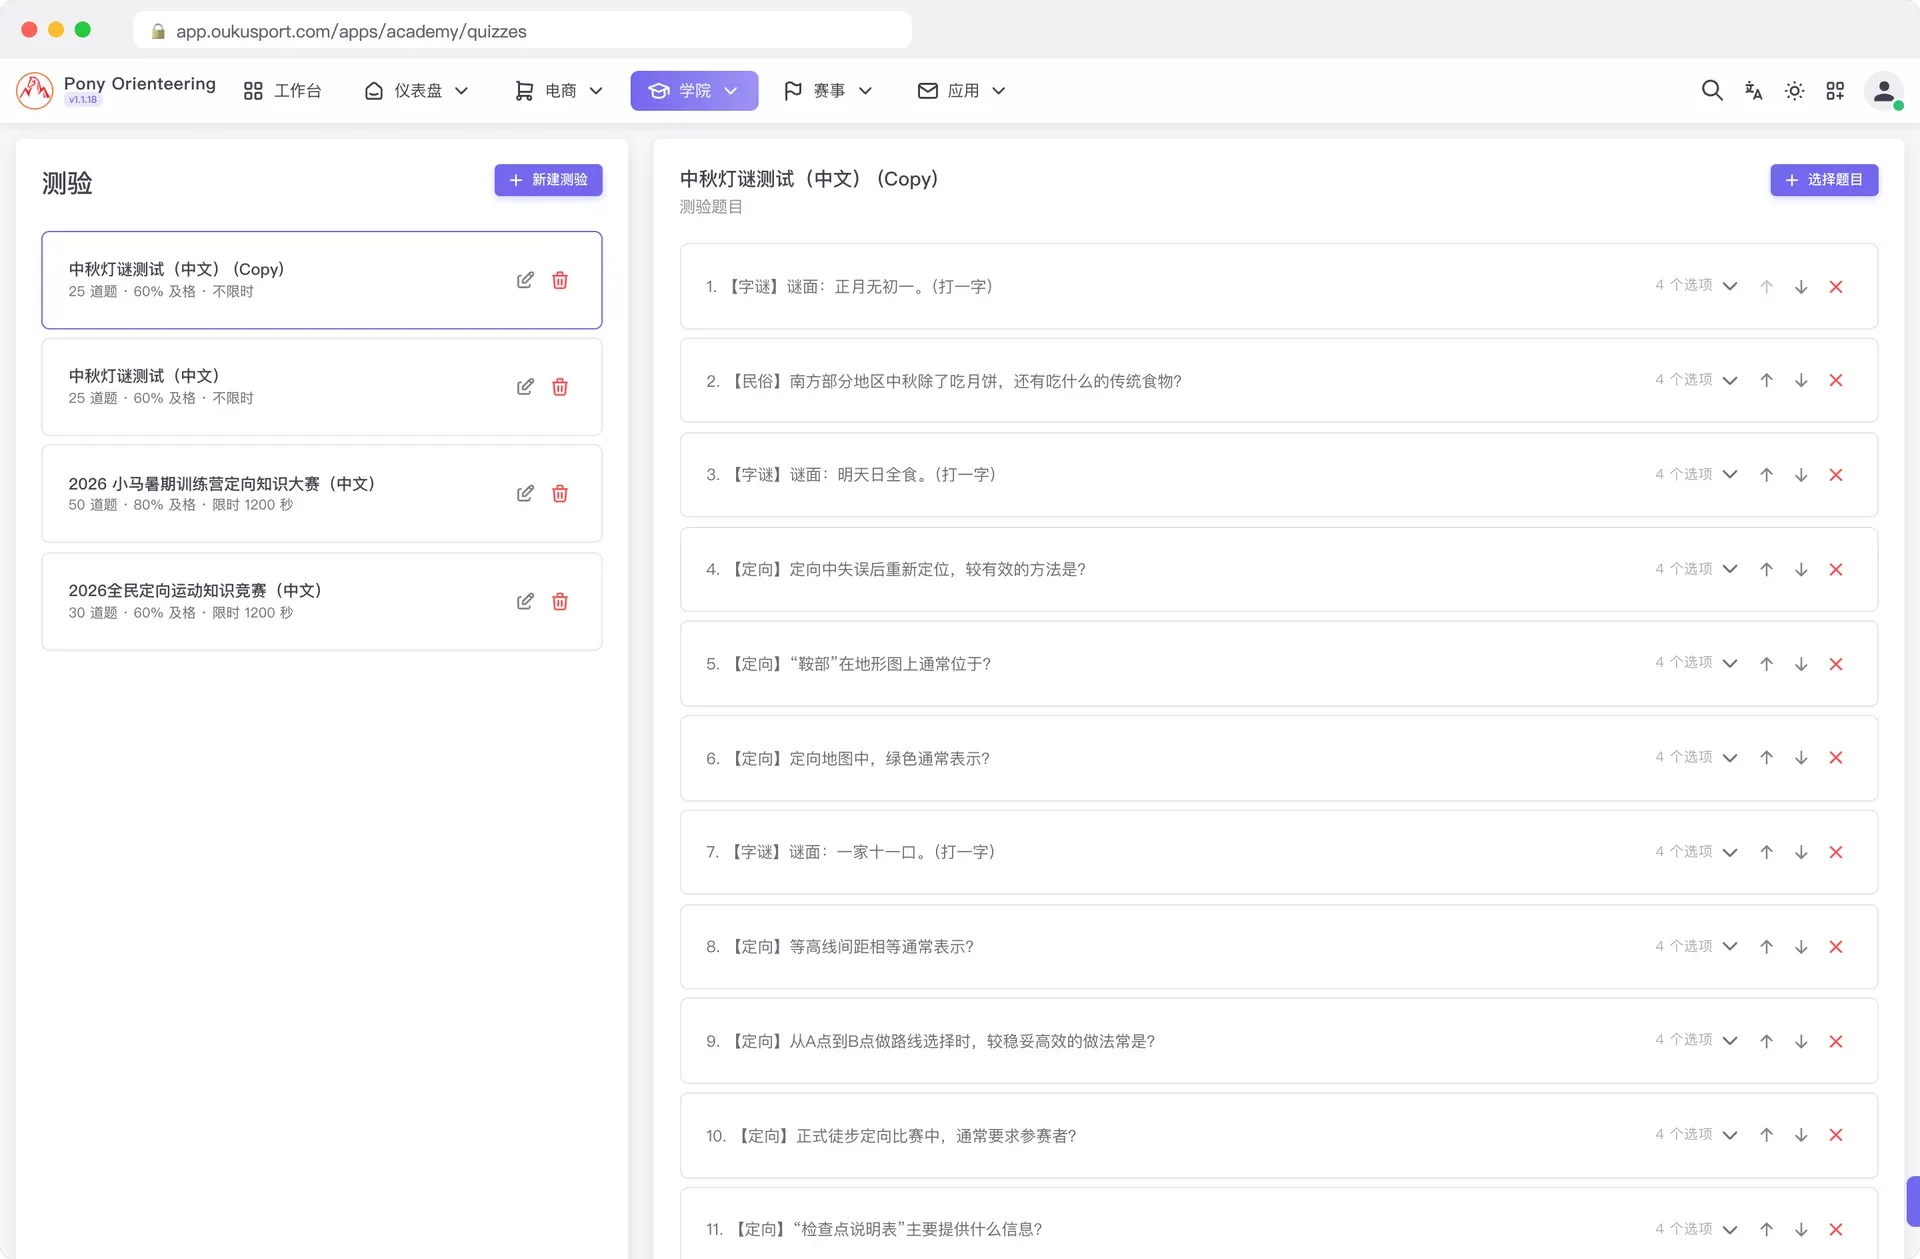
Task: Expand options of question 11 检查点说明表
Action: 1730,1229
